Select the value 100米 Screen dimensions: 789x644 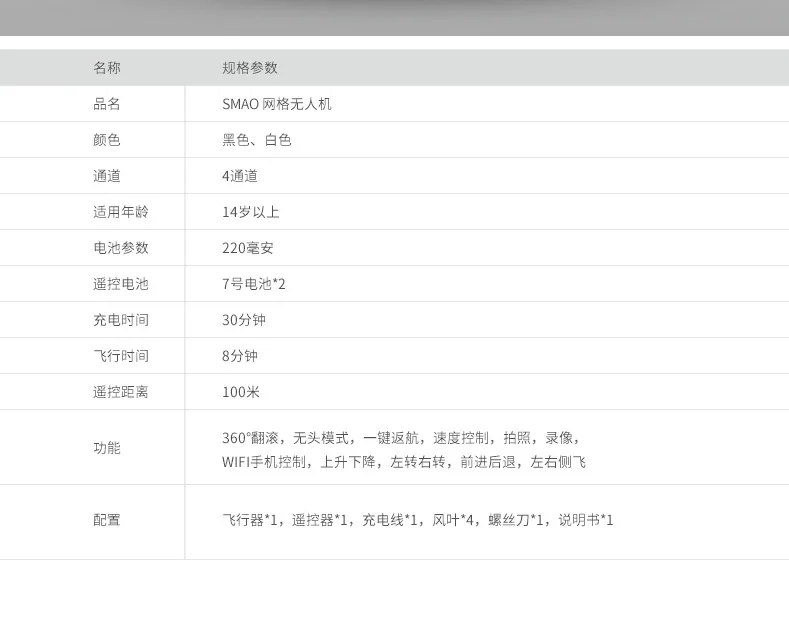coord(241,391)
